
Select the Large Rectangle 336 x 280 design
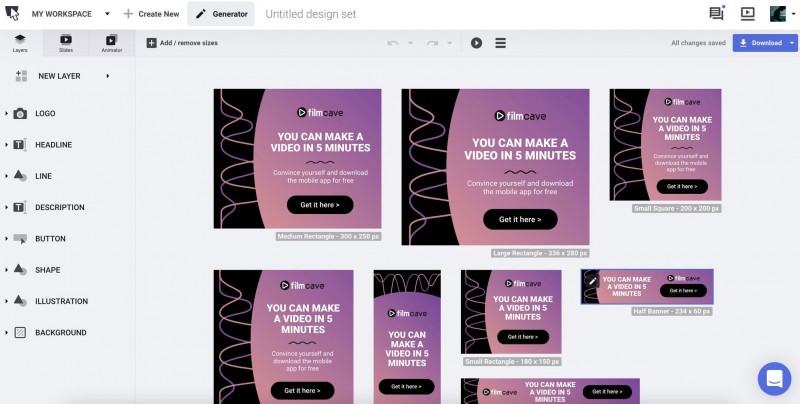click(x=495, y=167)
